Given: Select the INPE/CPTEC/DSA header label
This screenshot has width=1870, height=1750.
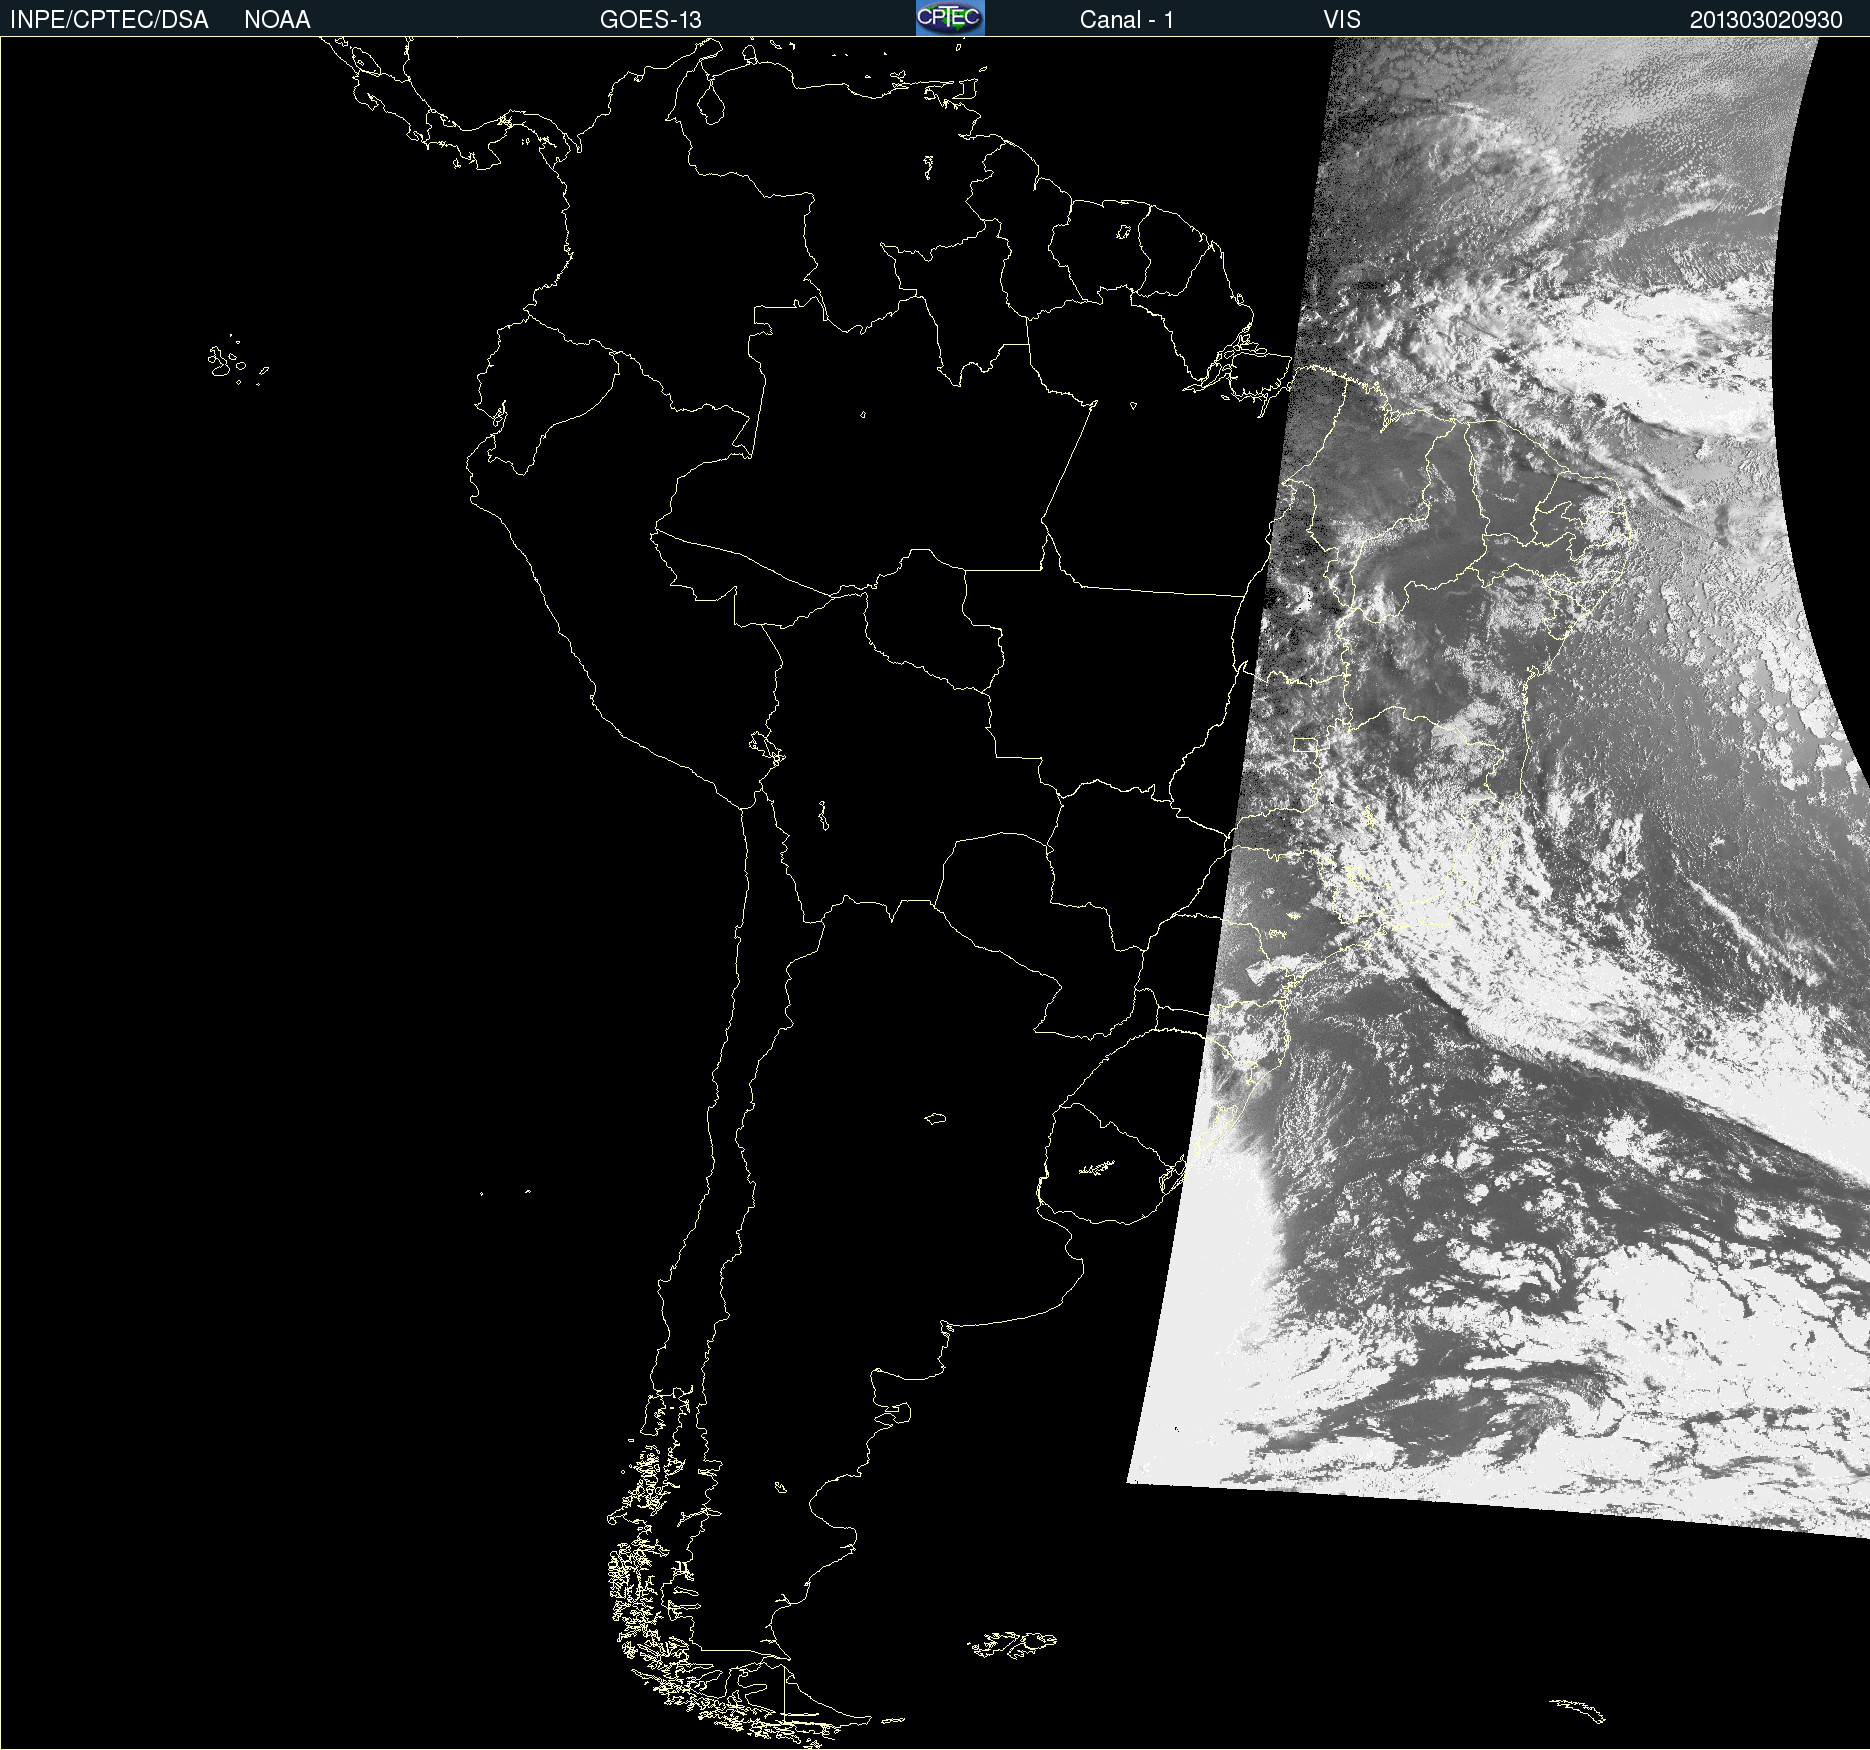Looking at the screenshot, I should tap(109, 19).
